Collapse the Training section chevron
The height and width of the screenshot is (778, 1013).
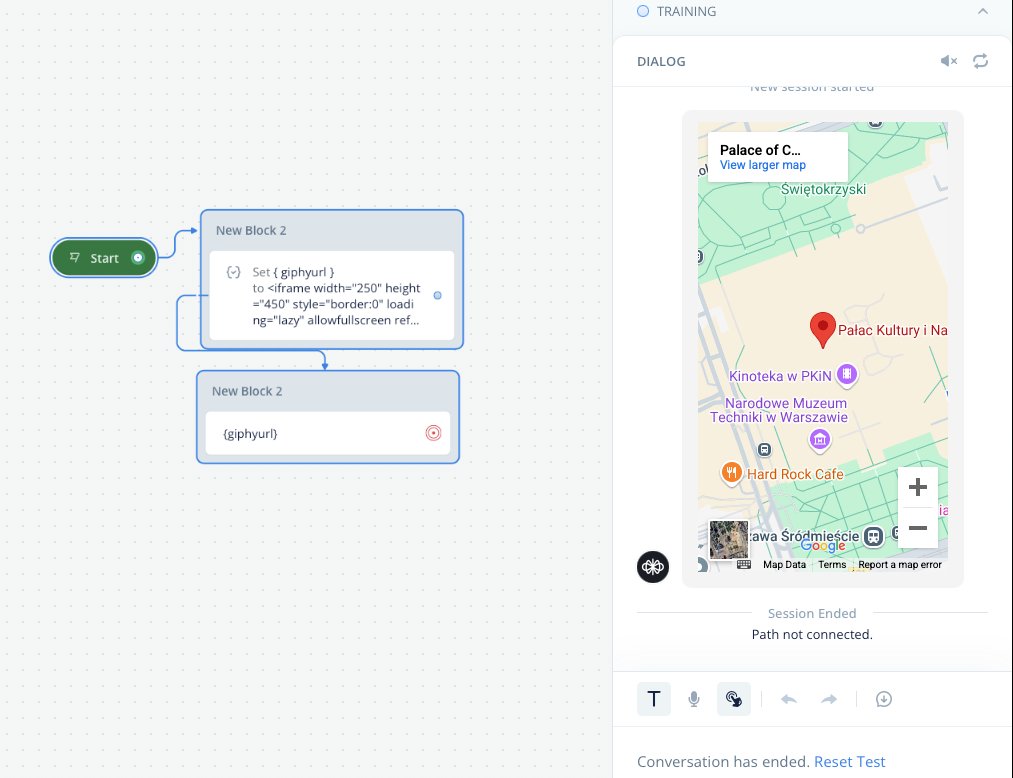983,11
